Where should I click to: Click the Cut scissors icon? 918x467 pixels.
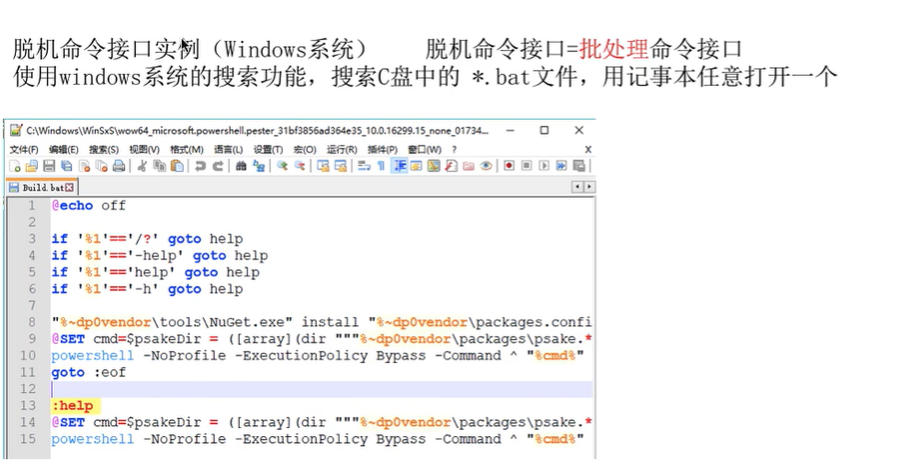[x=142, y=166]
